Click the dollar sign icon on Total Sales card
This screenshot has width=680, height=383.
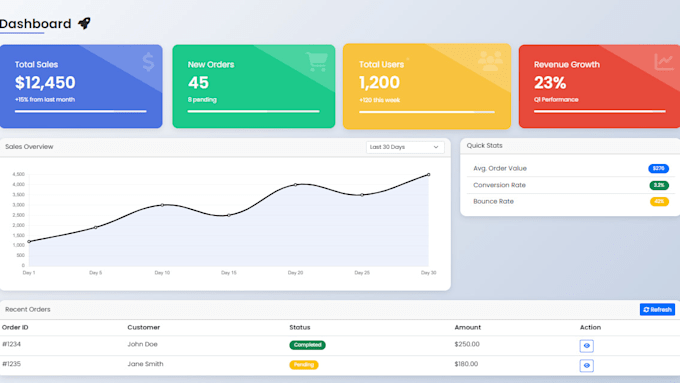pos(148,62)
